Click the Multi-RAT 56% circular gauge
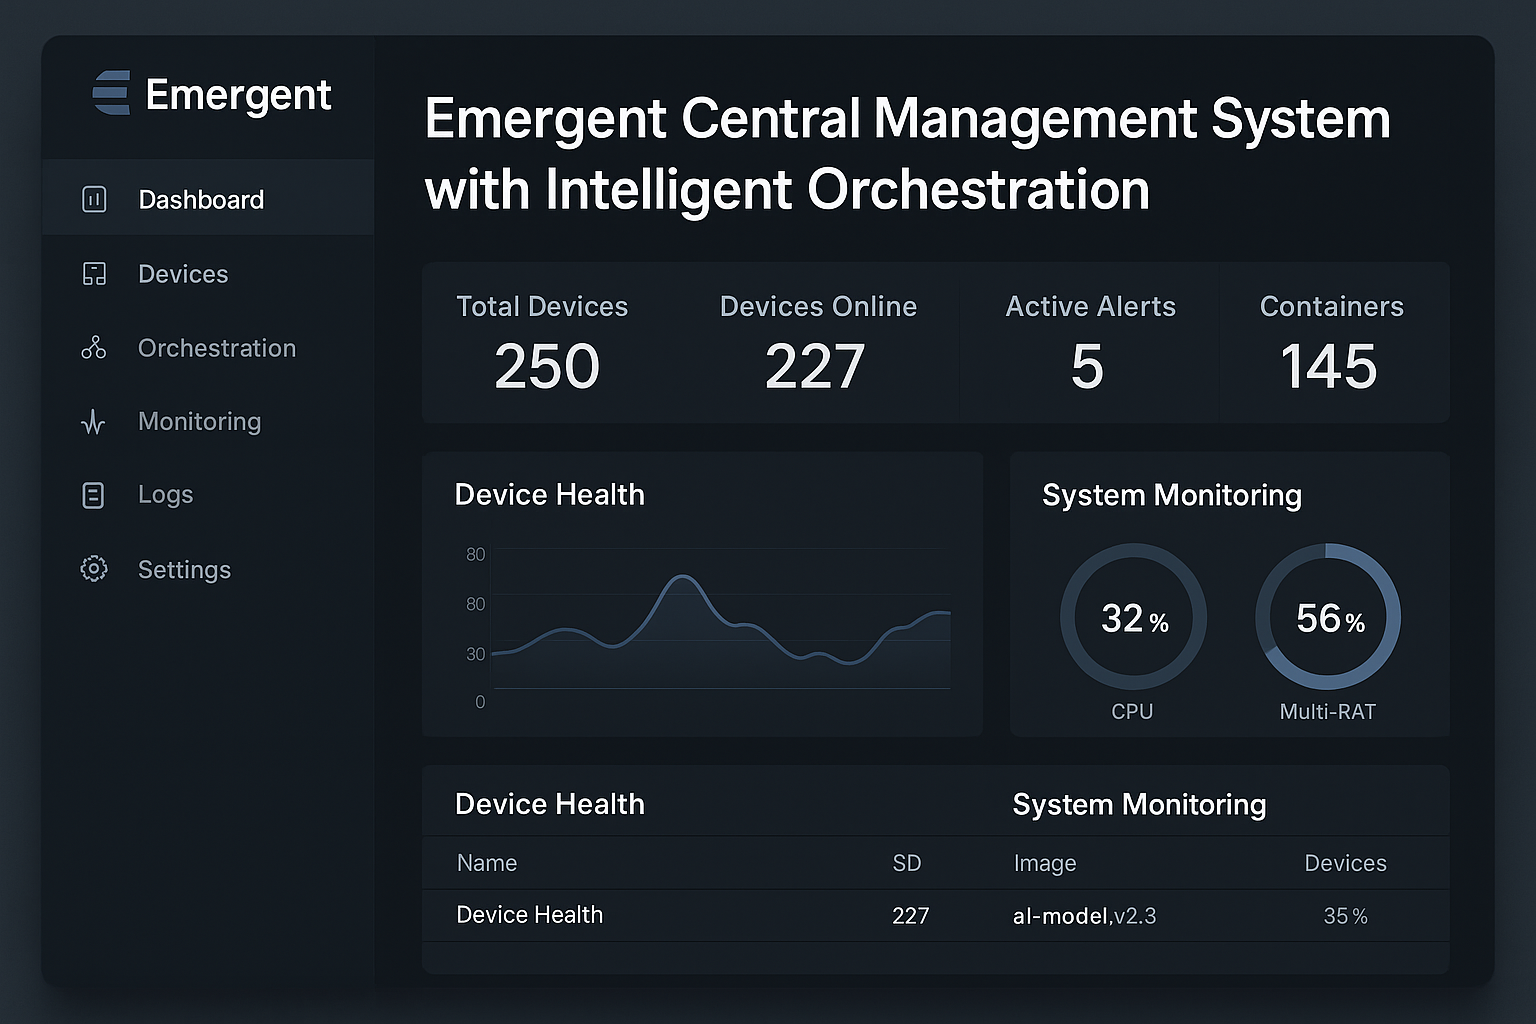 point(1328,617)
